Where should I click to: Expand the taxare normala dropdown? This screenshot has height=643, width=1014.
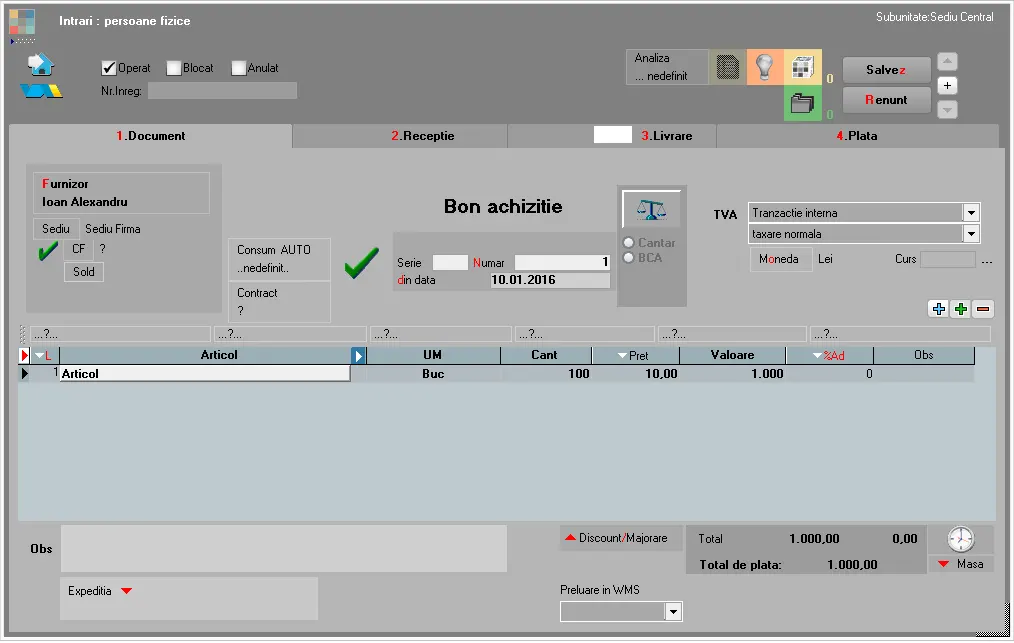tap(970, 234)
